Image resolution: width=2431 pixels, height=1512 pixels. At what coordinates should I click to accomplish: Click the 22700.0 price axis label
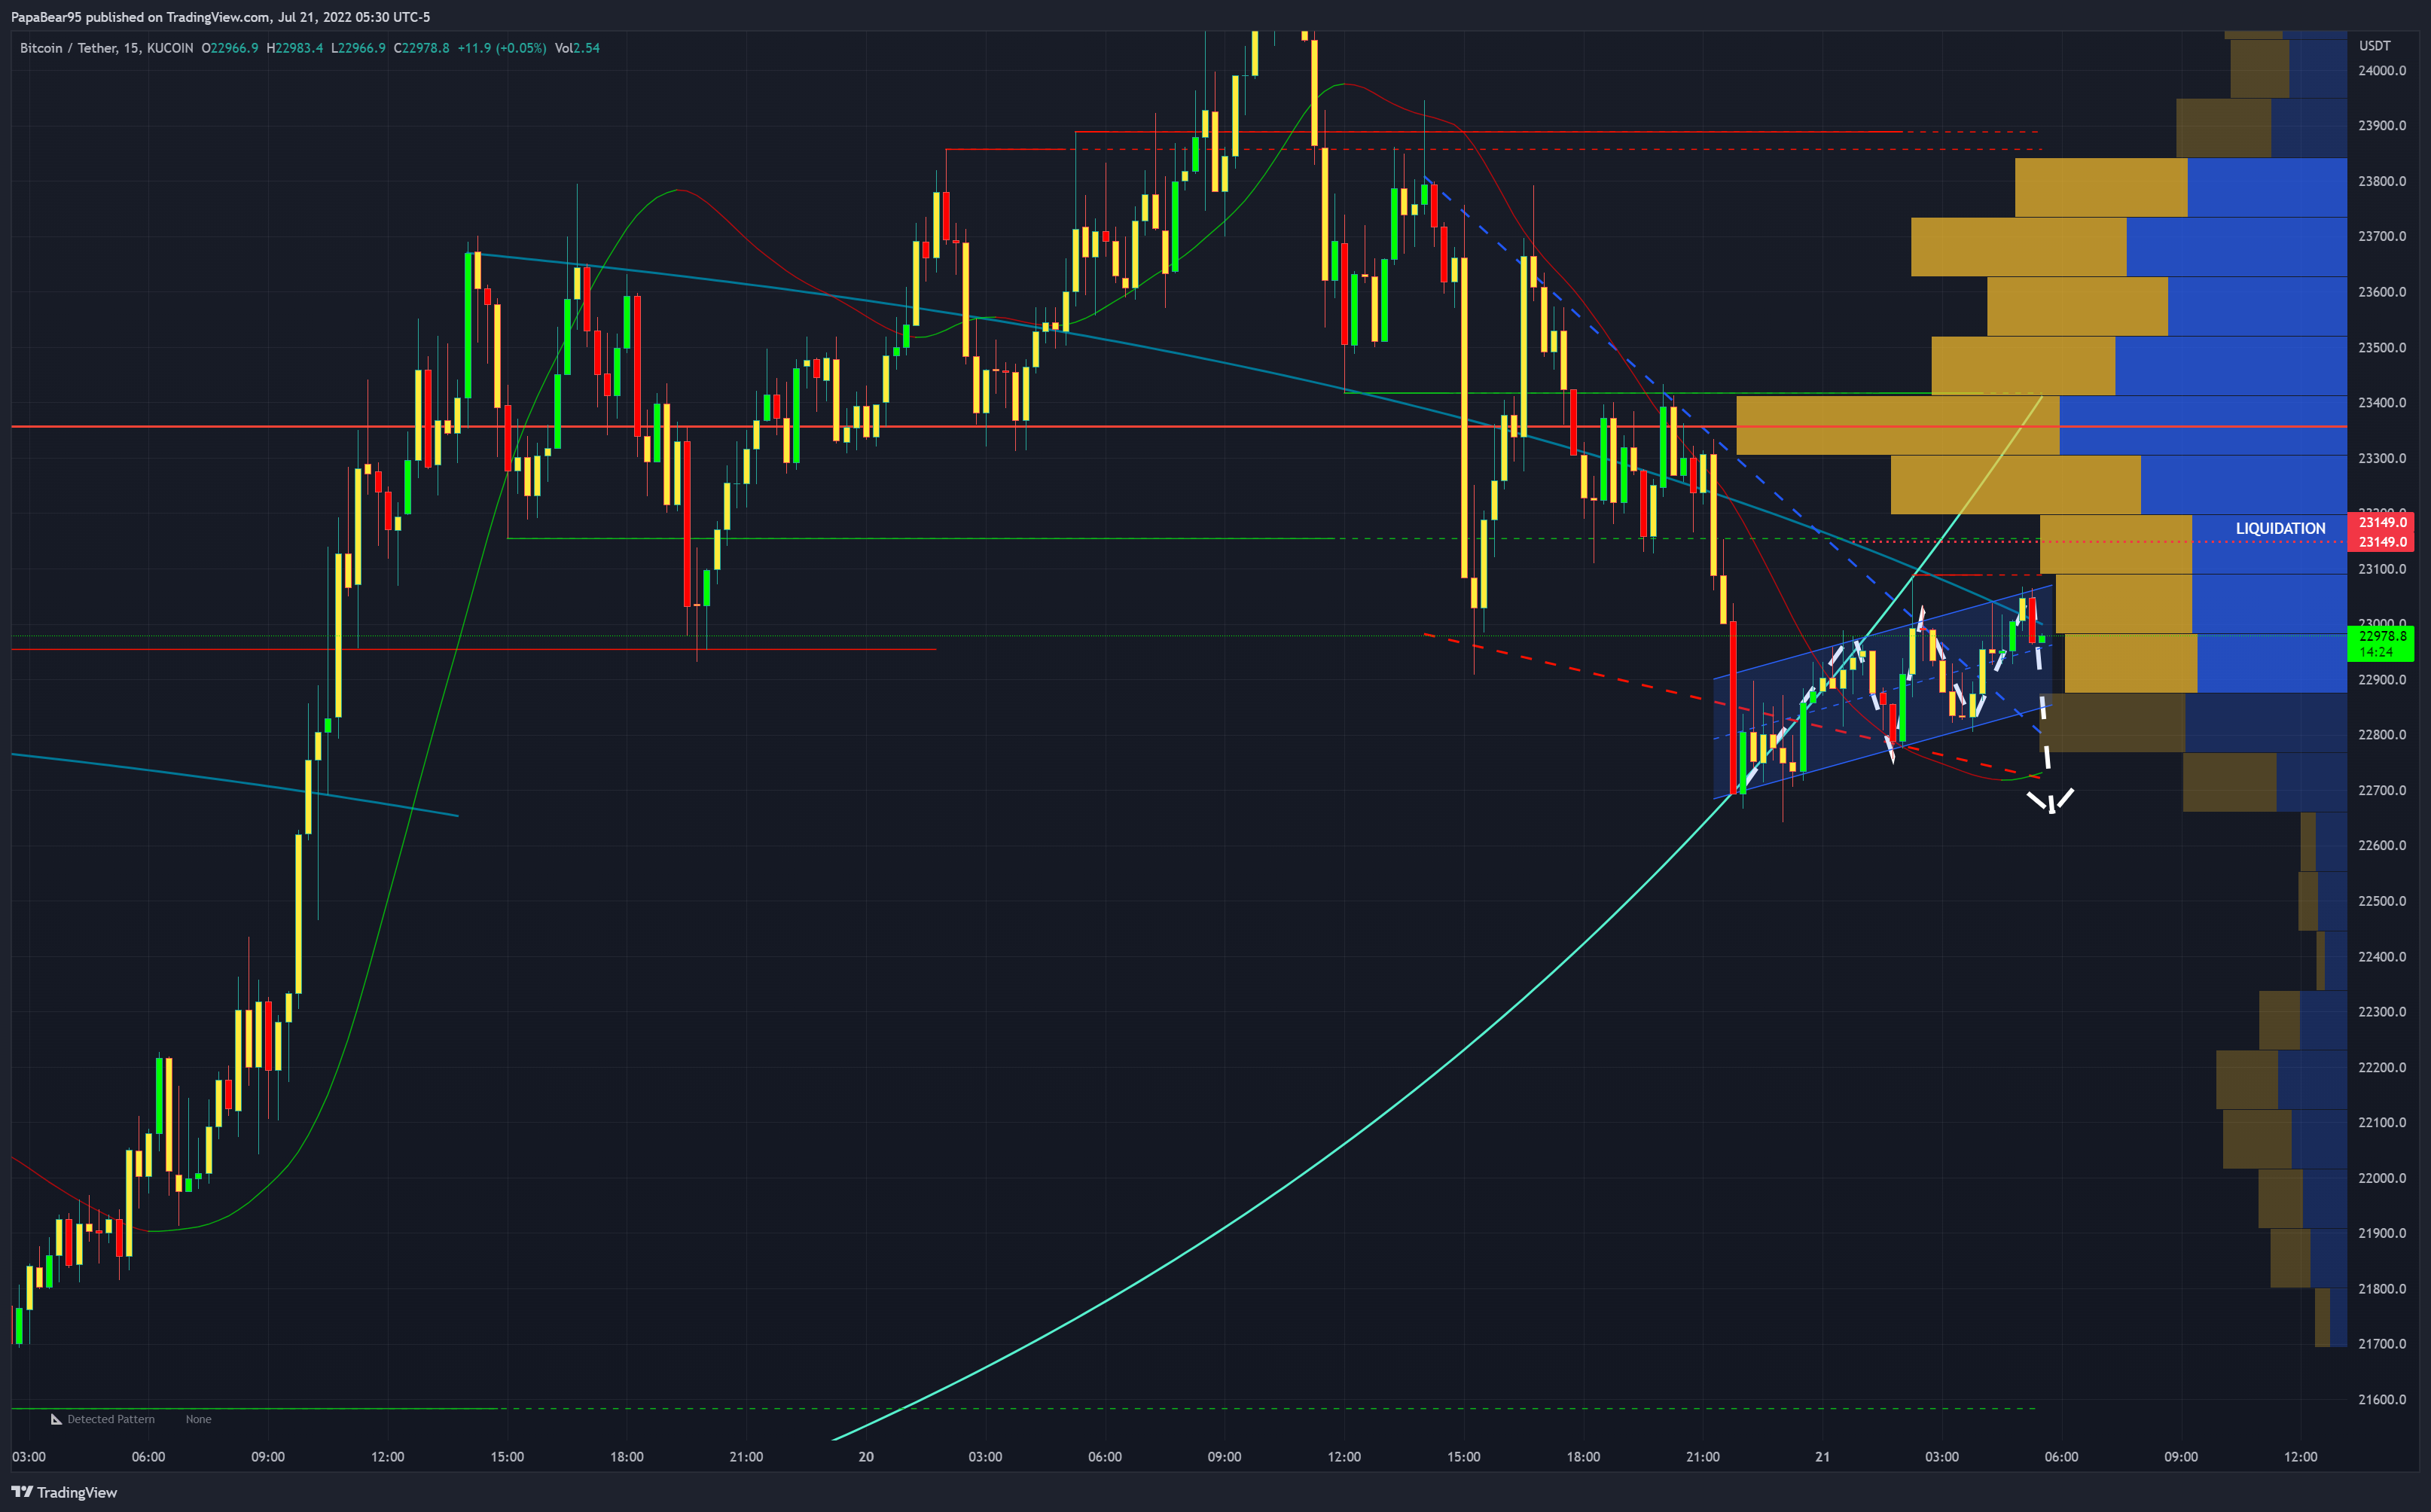tap(2382, 790)
